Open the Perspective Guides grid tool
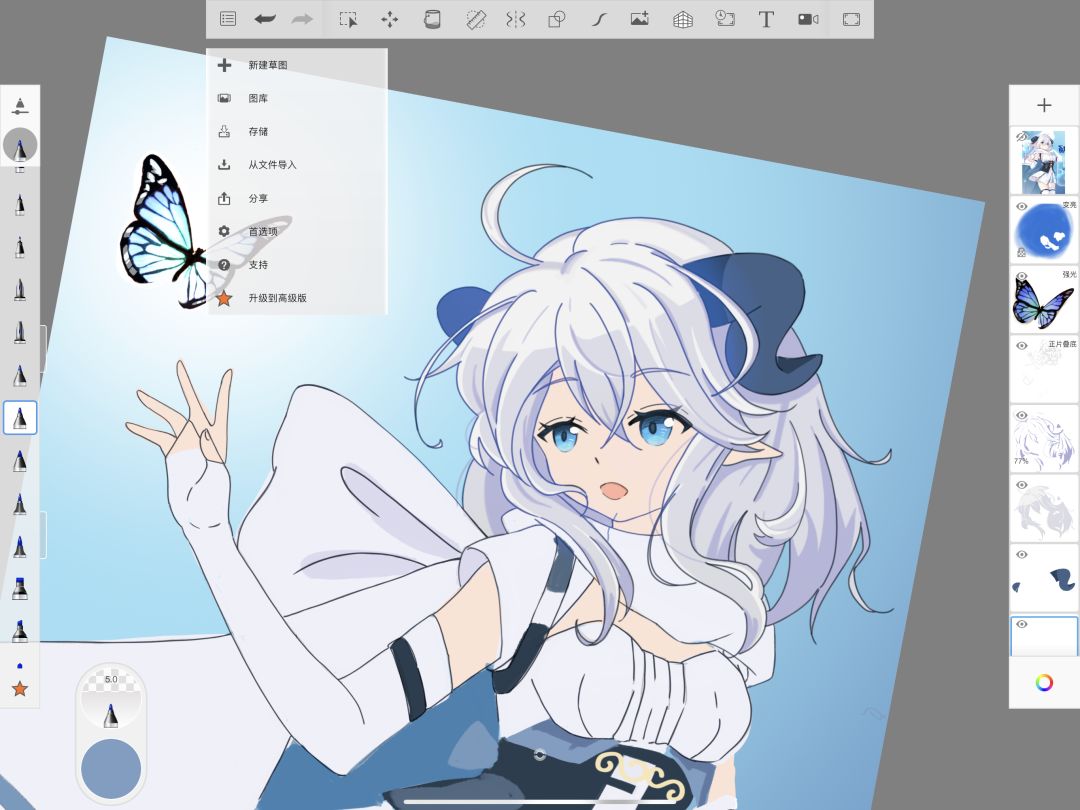This screenshot has height=810, width=1080. [683, 19]
